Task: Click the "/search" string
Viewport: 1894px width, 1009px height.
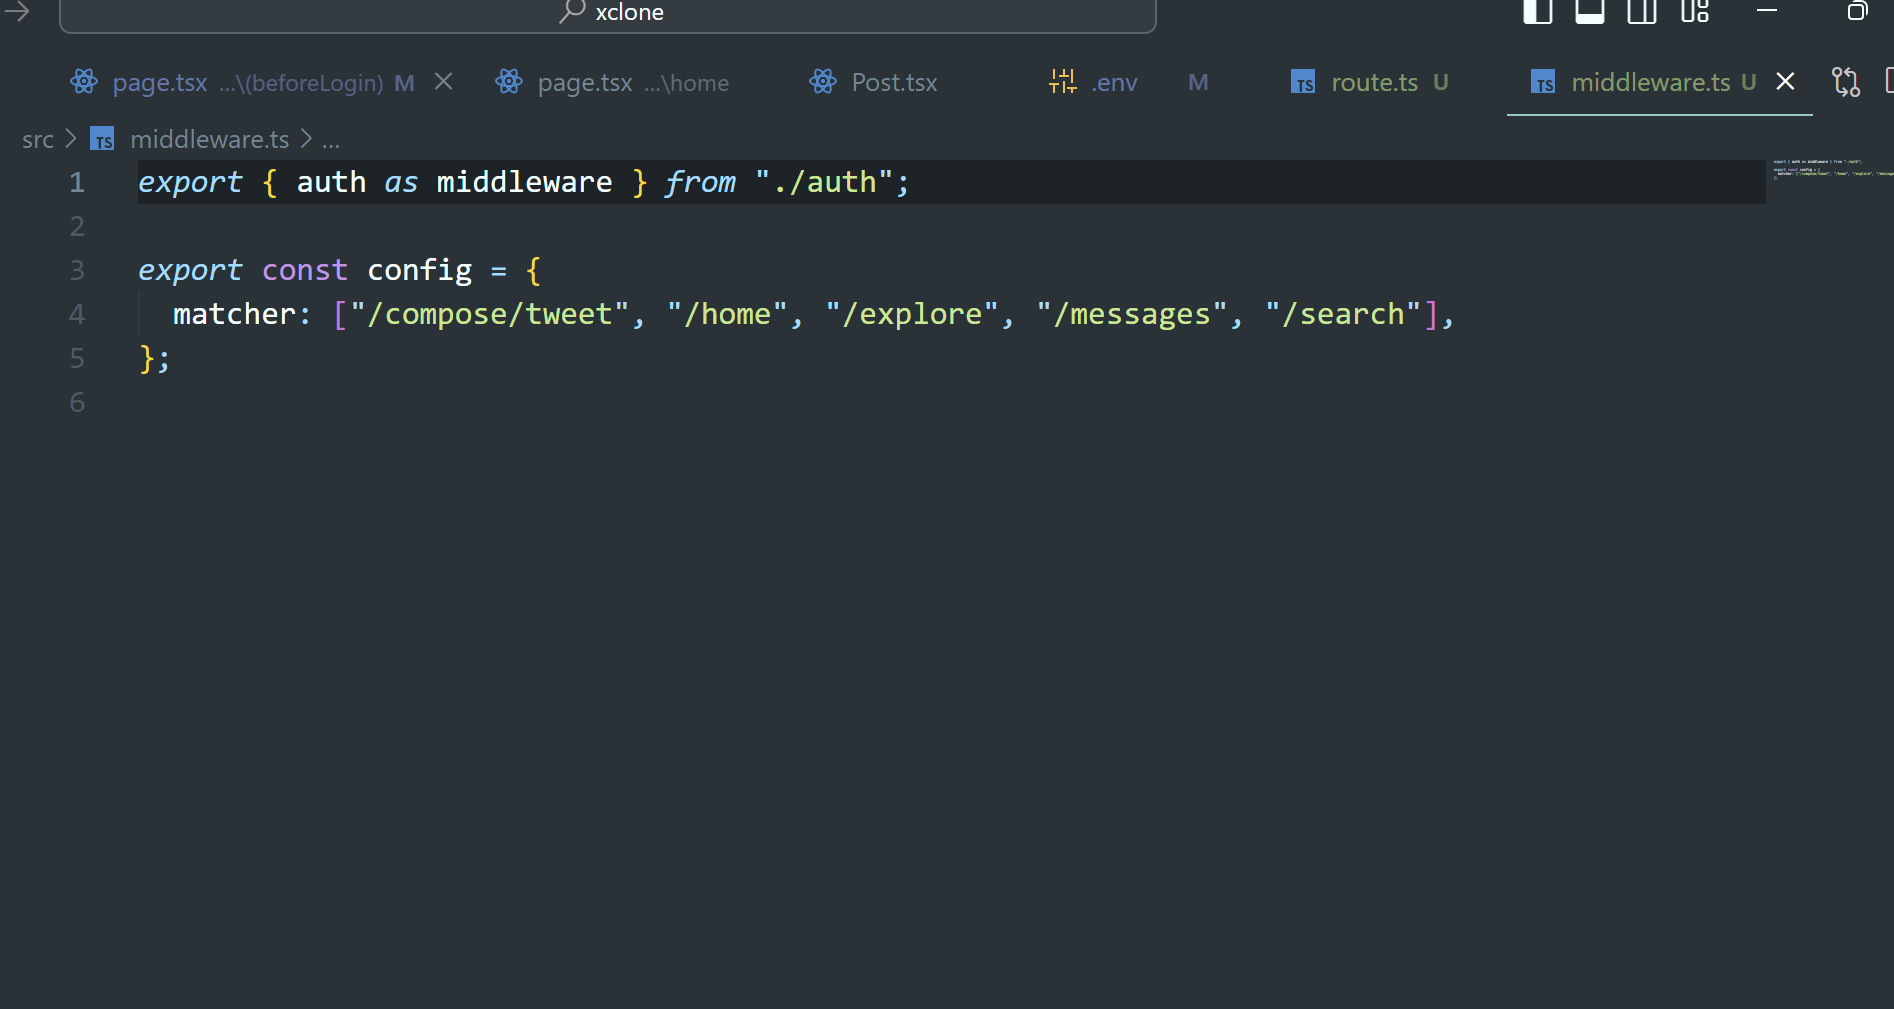Action: (x=1343, y=314)
